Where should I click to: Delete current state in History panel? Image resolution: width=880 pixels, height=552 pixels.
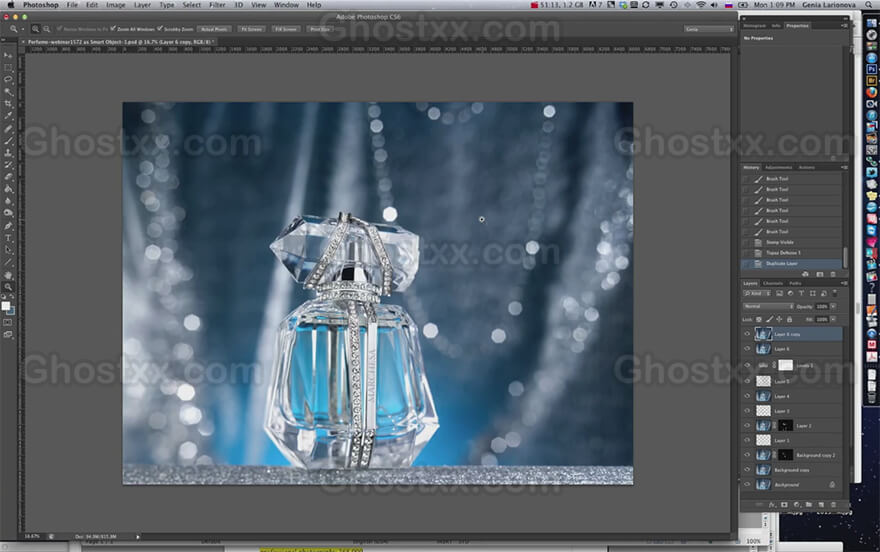pos(833,274)
